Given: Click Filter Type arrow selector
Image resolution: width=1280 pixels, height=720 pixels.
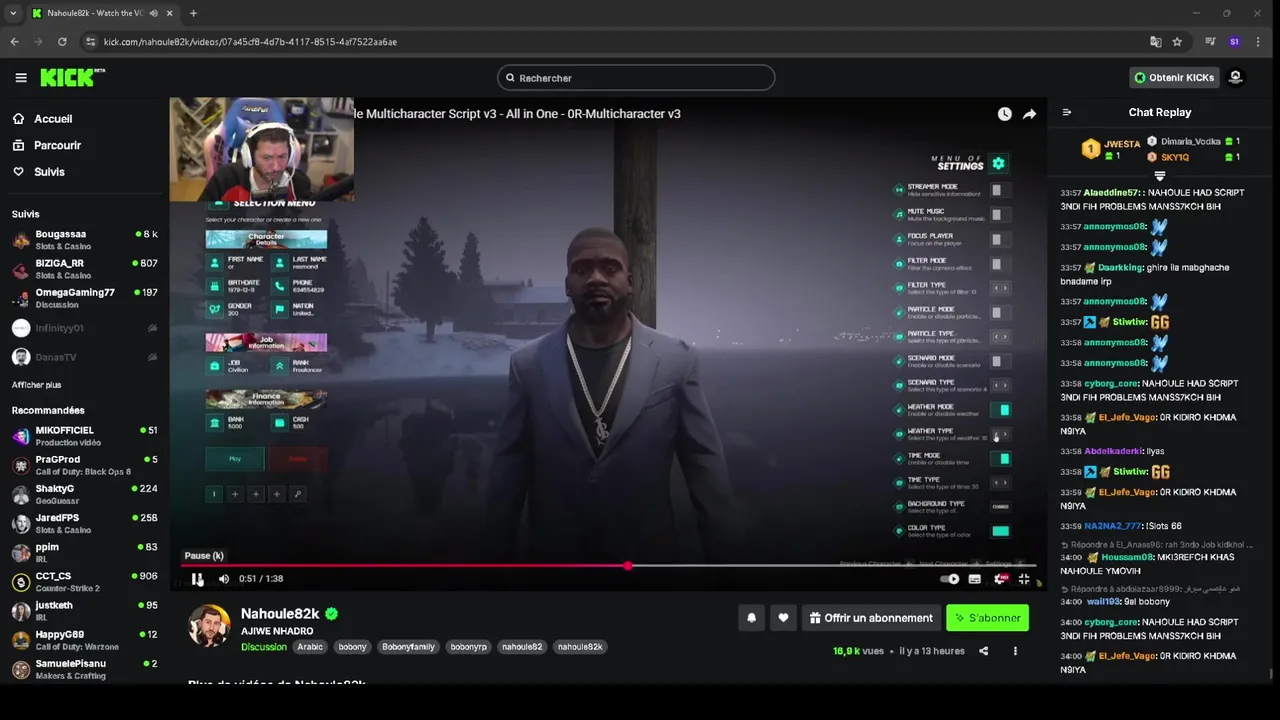Looking at the screenshot, I should (1000, 288).
